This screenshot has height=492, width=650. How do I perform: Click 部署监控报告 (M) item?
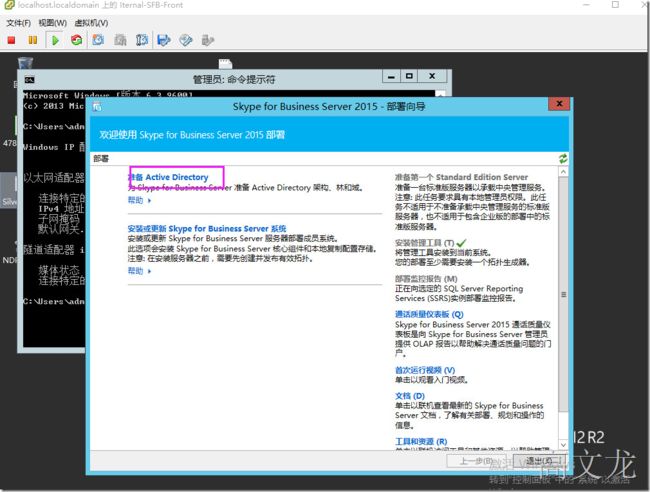(x=426, y=279)
